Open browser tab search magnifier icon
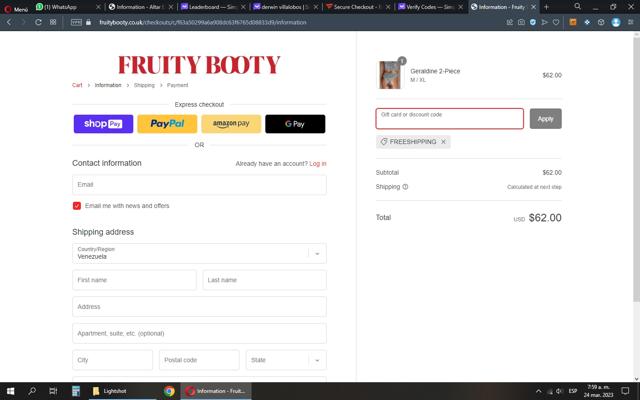Image resolution: width=640 pixels, height=400 pixels. coord(577,7)
